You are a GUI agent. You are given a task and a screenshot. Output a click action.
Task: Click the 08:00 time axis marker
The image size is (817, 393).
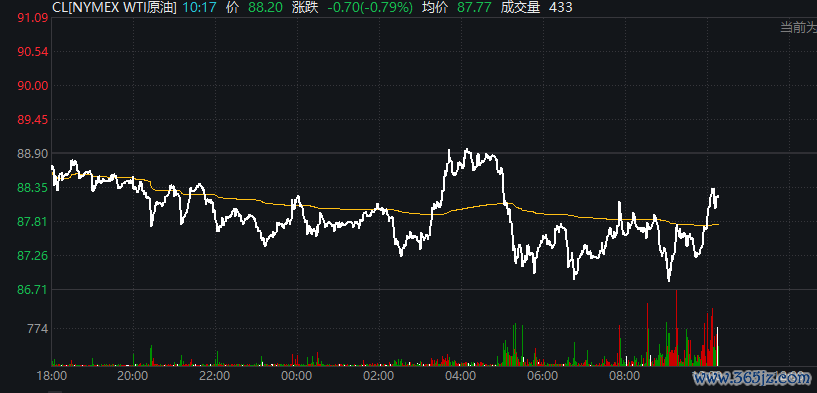pyautogui.click(x=625, y=375)
